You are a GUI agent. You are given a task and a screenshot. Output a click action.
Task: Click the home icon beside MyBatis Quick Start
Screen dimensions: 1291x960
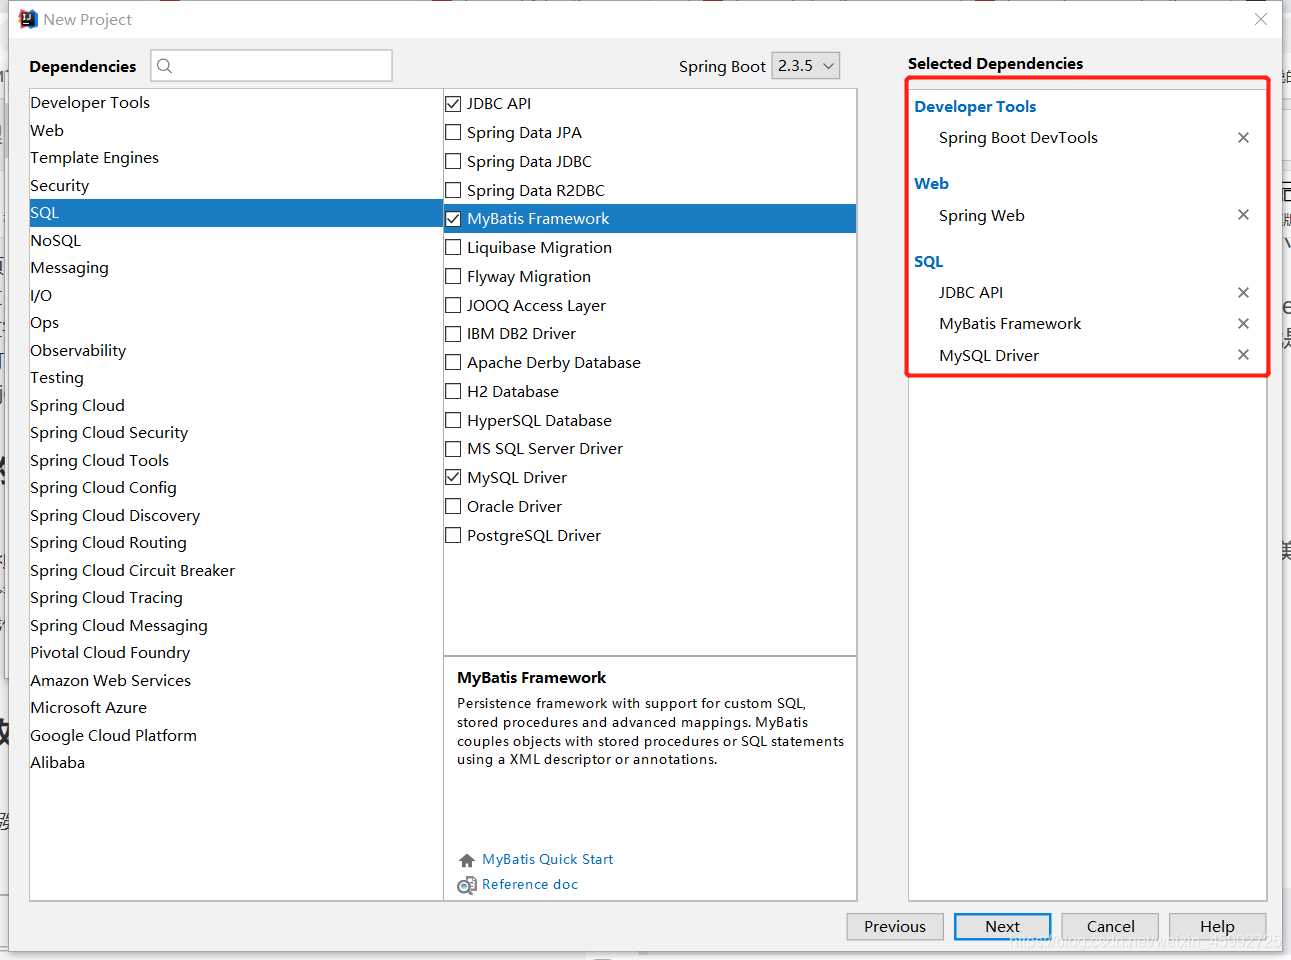(x=466, y=860)
